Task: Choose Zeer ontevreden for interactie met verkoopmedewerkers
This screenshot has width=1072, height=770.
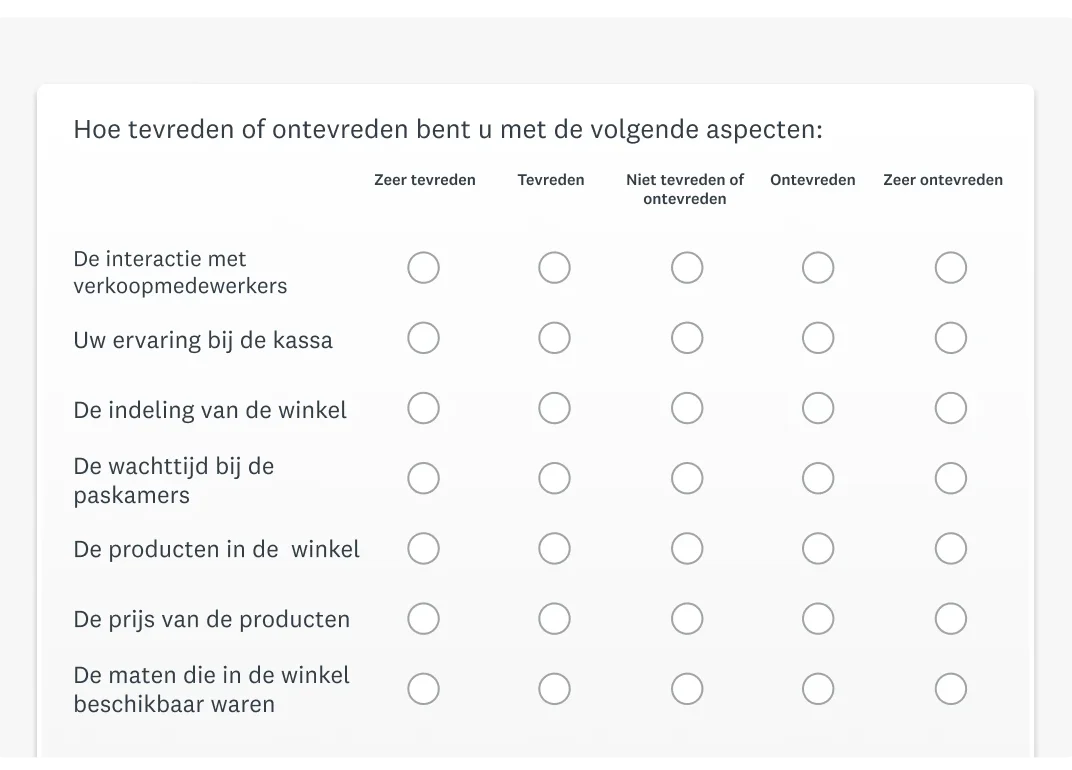Action: point(950,267)
